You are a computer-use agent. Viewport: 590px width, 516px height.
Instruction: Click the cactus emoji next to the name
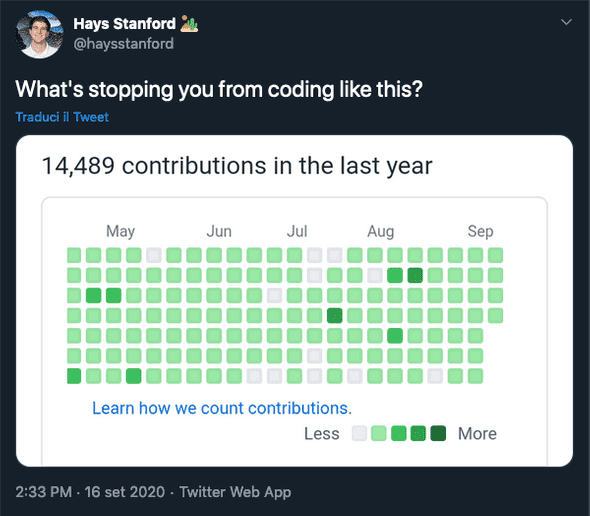(189, 23)
